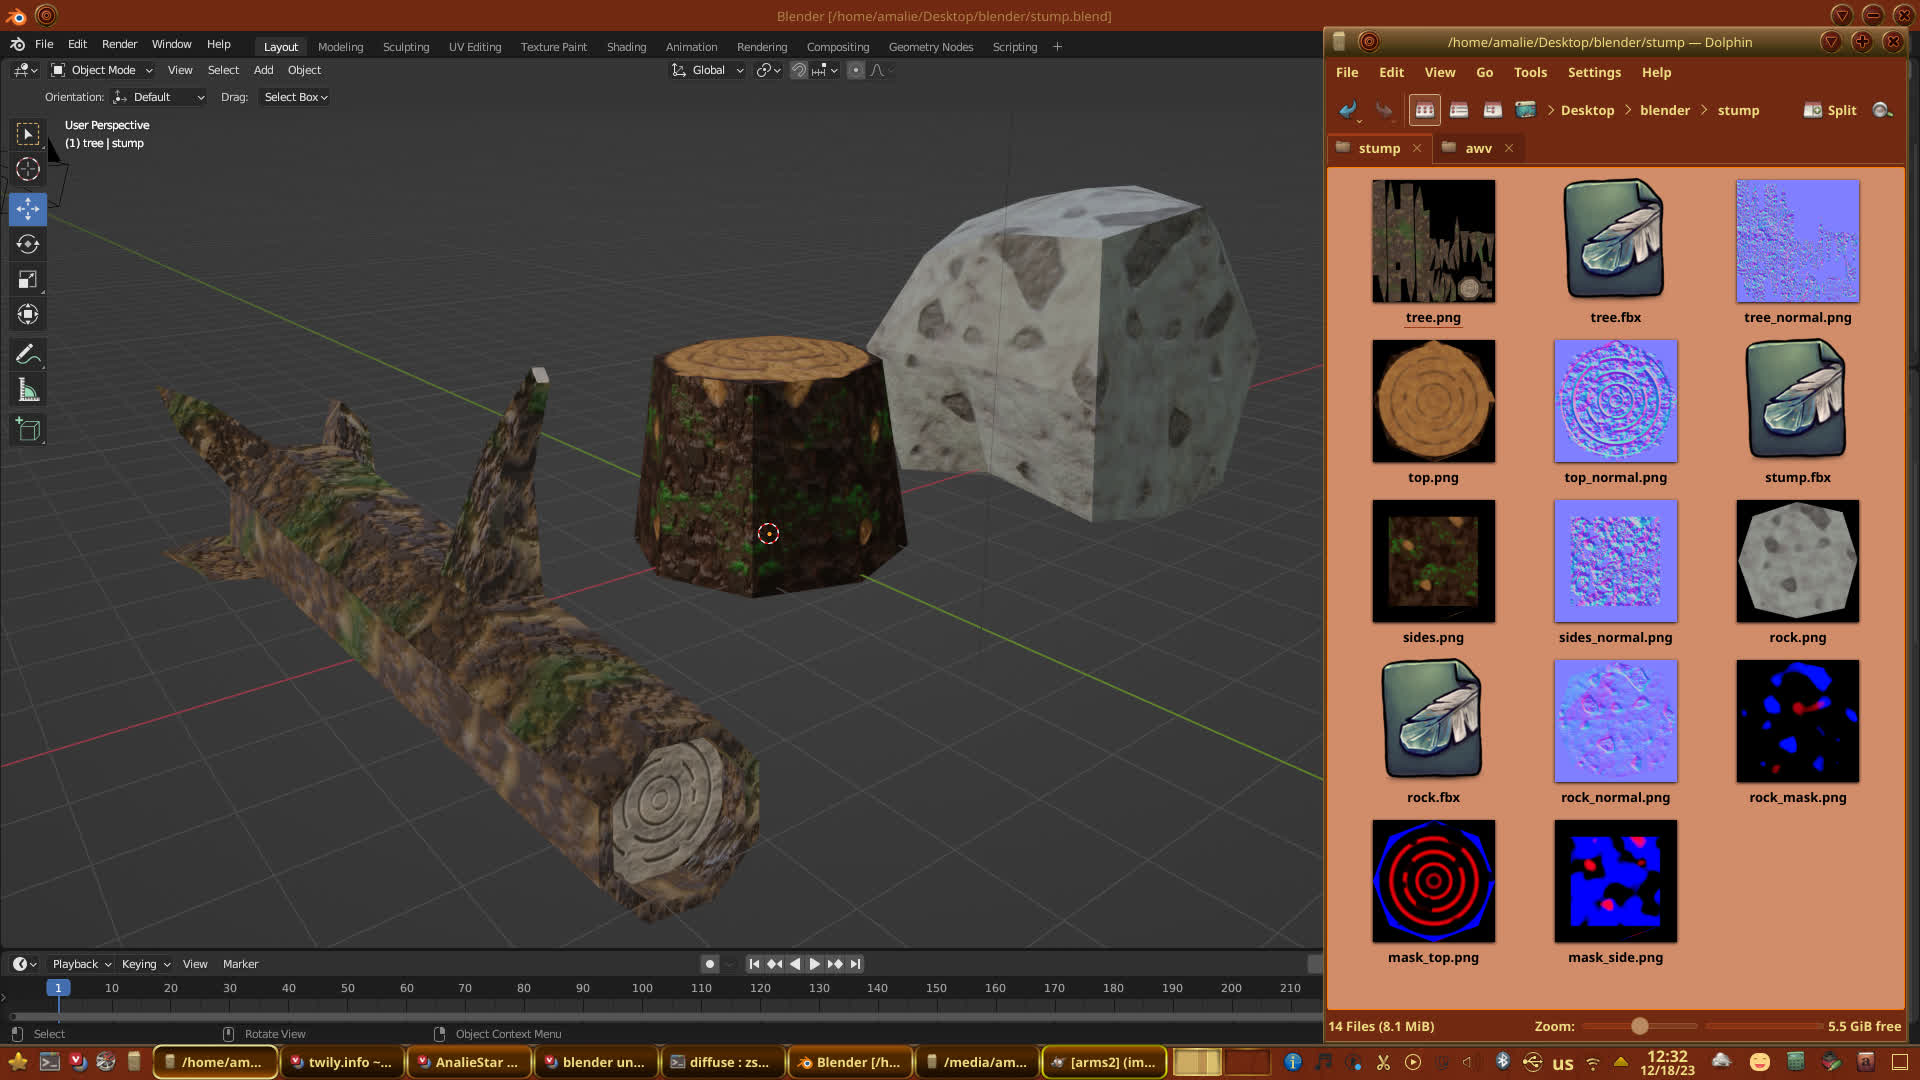This screenshot has height=1080, width=1920.
Task: Adjust the Dolphin zoom slider
Action: tap(1639, 1026)
